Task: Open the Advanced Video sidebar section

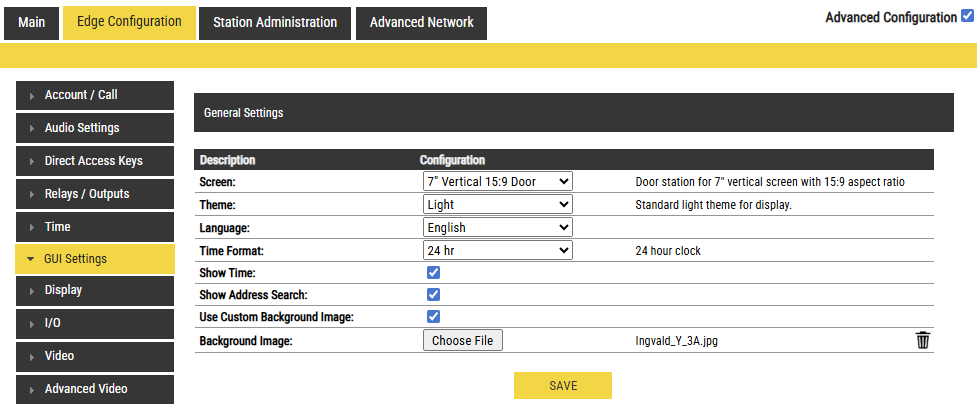Action: [95, 389]
